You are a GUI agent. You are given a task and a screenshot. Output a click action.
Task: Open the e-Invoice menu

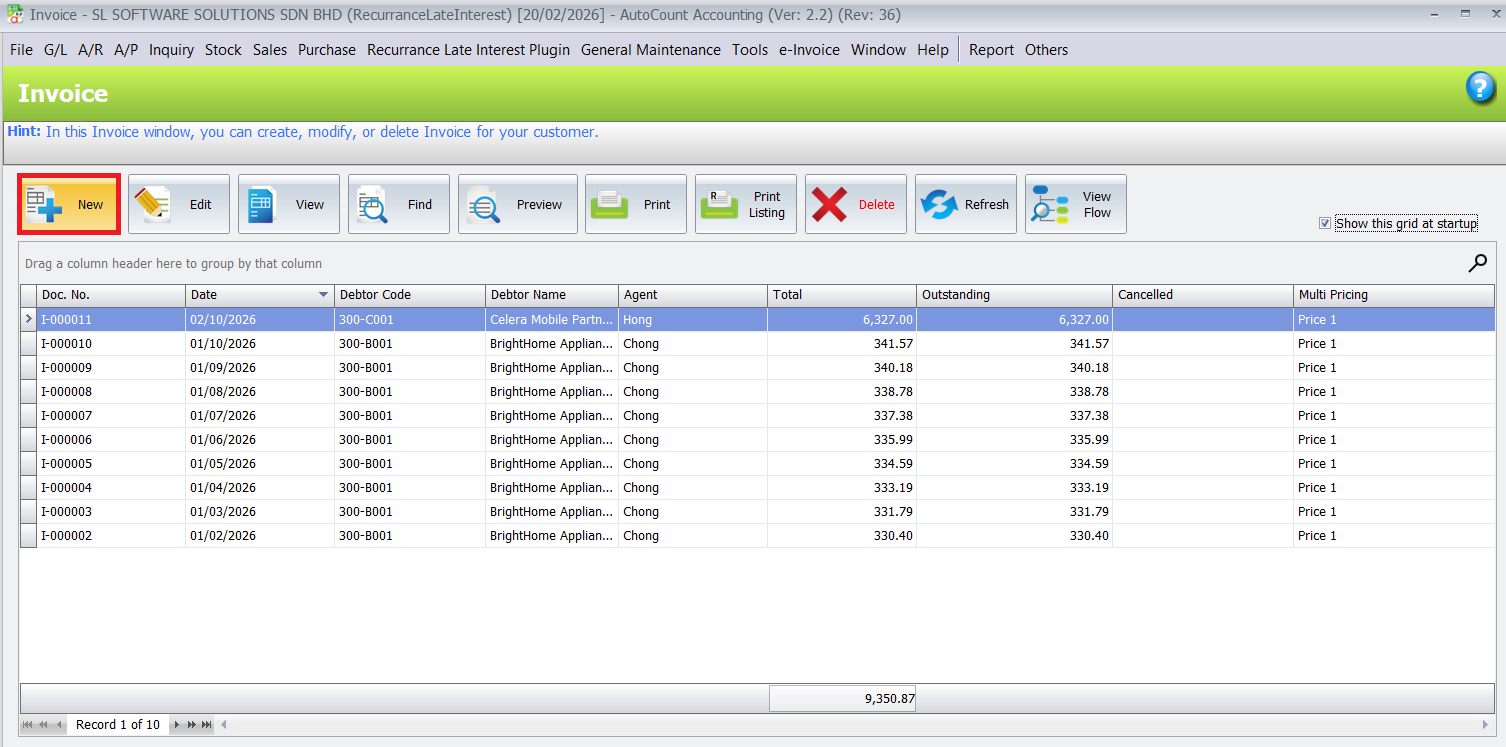[809, 50]
